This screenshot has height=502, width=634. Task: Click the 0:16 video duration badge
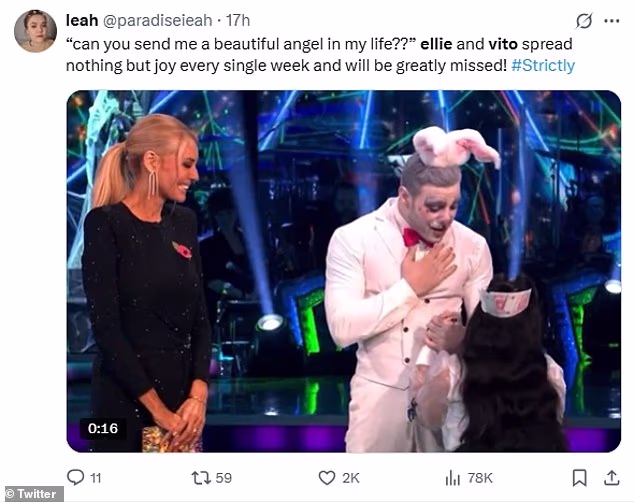coord(103,428)
